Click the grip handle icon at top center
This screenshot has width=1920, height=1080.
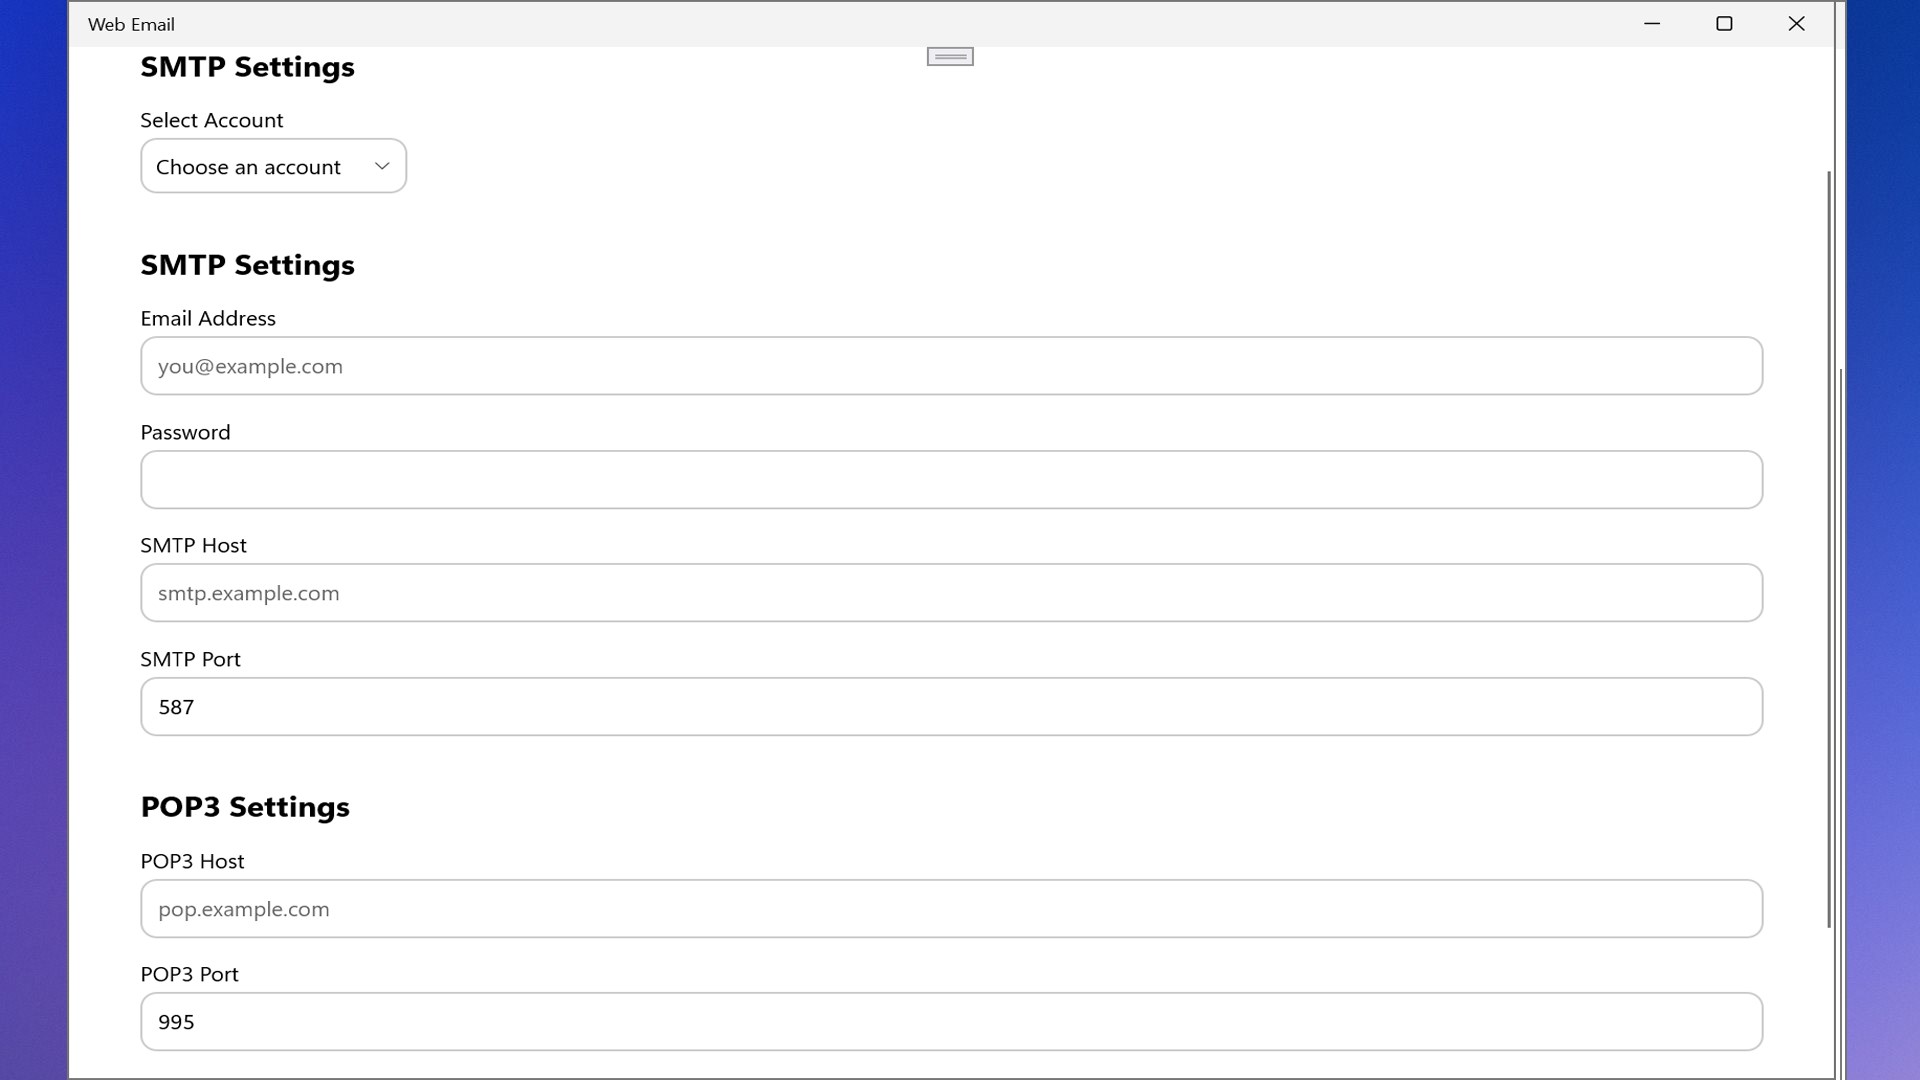point(950,57)
